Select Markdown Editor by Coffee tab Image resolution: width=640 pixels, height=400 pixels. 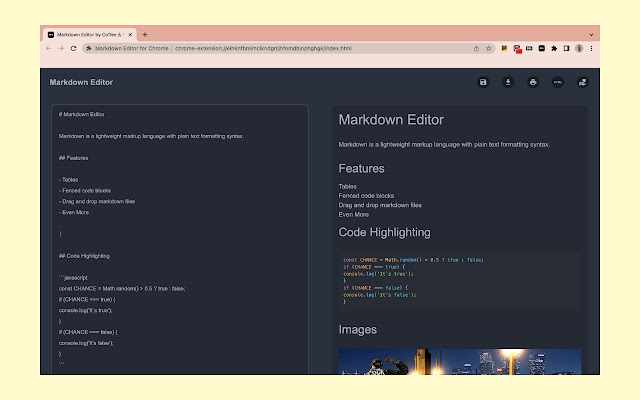(x=90, y=35)
